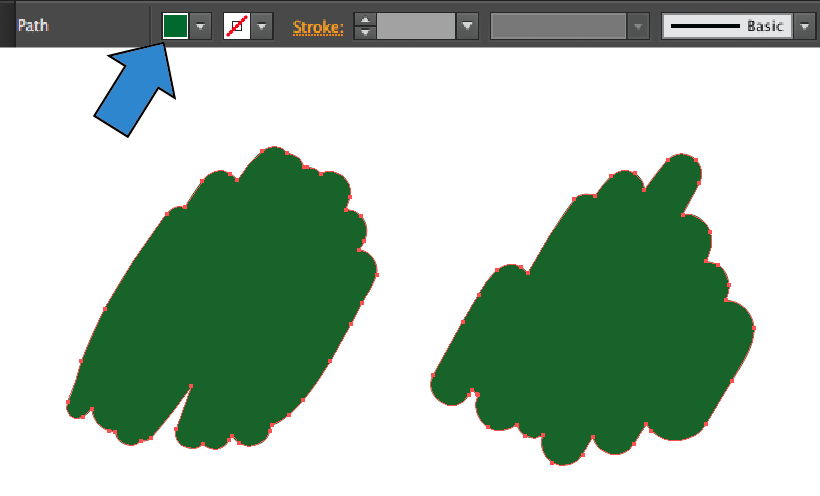Expand the stroke color dropdown arrow
This screenshot has width=820, height=496.
(x=262, y=27)
